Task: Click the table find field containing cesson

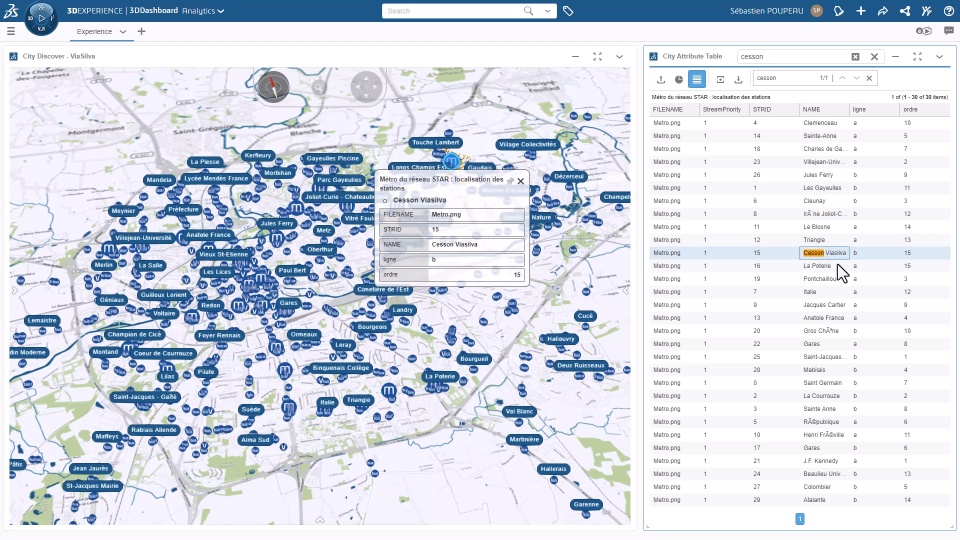Action: coord(786,78)
